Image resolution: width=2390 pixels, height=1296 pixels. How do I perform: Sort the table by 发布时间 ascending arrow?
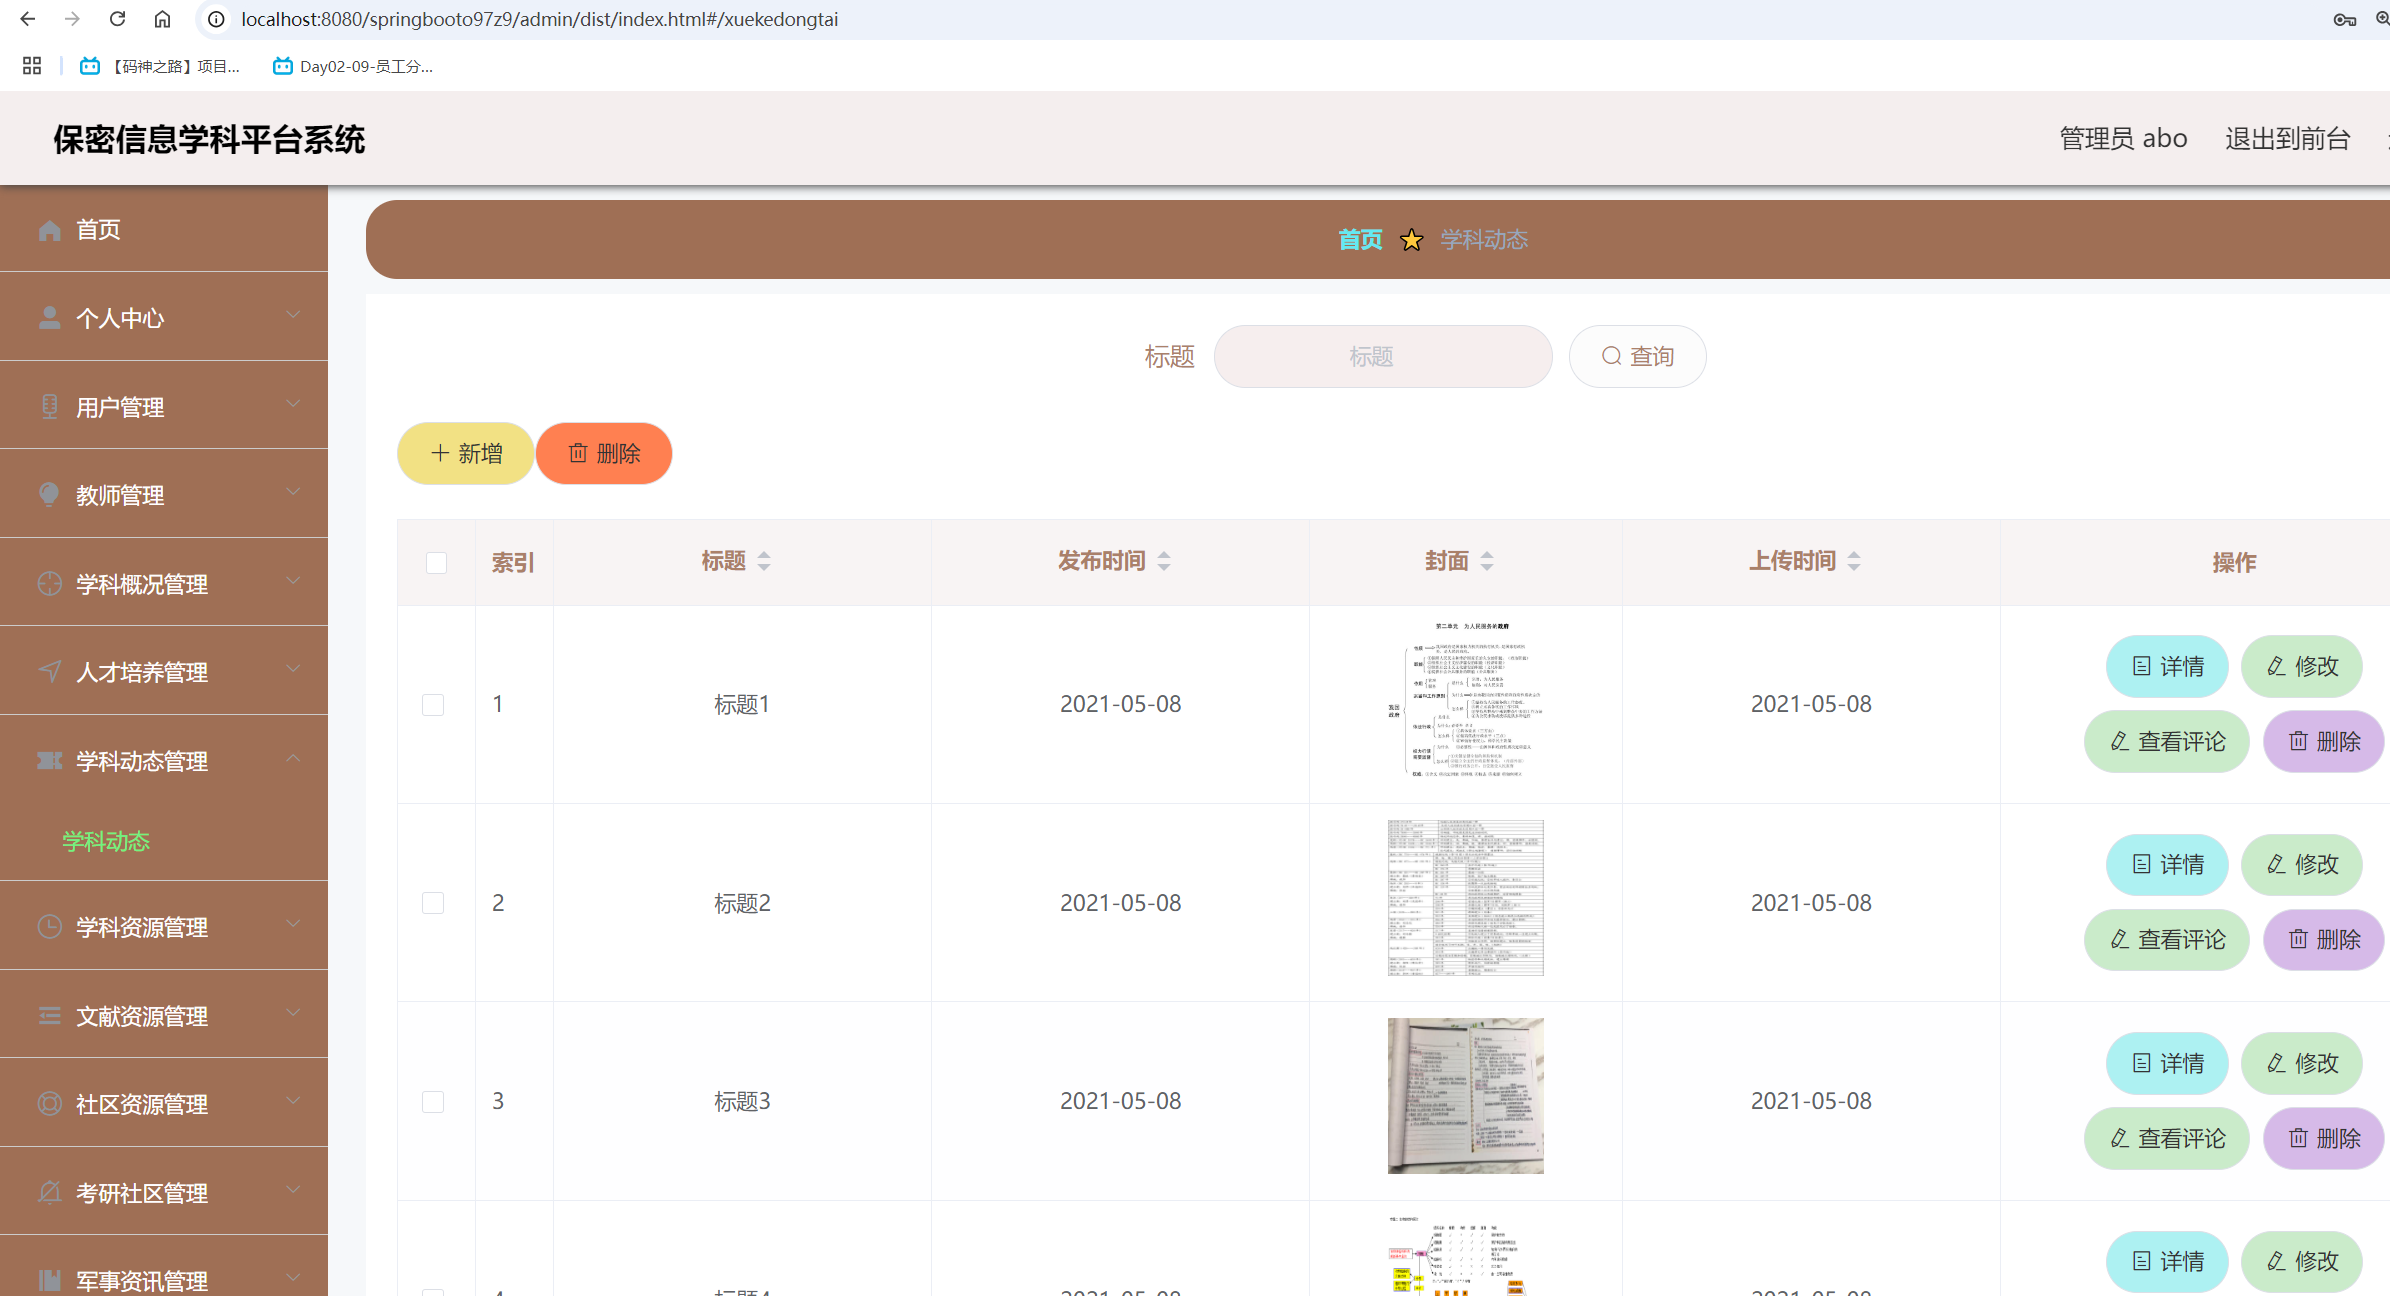[1163, 554]
